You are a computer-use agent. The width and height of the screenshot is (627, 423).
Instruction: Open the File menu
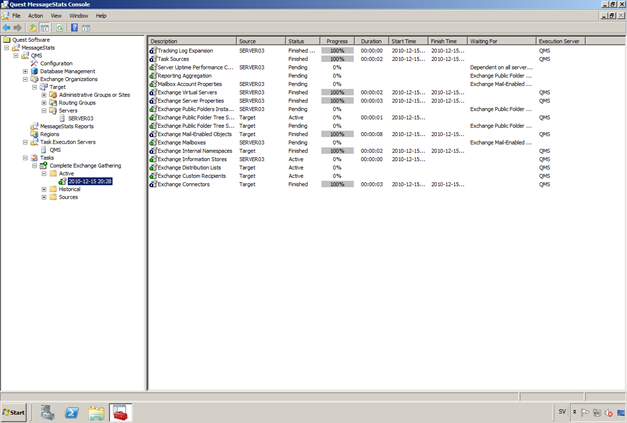coord(16,16)
